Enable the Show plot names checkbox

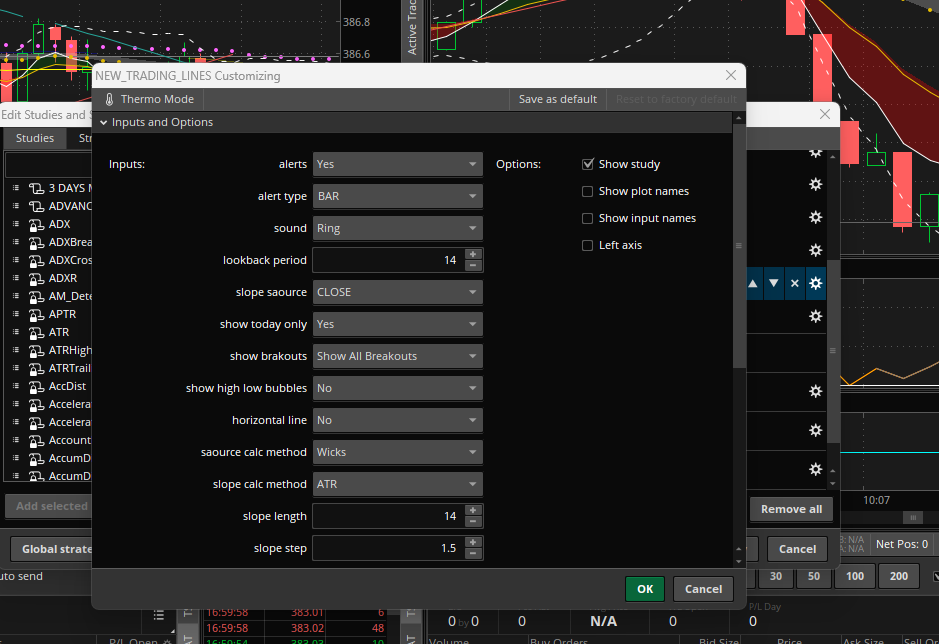pos(588,191)
